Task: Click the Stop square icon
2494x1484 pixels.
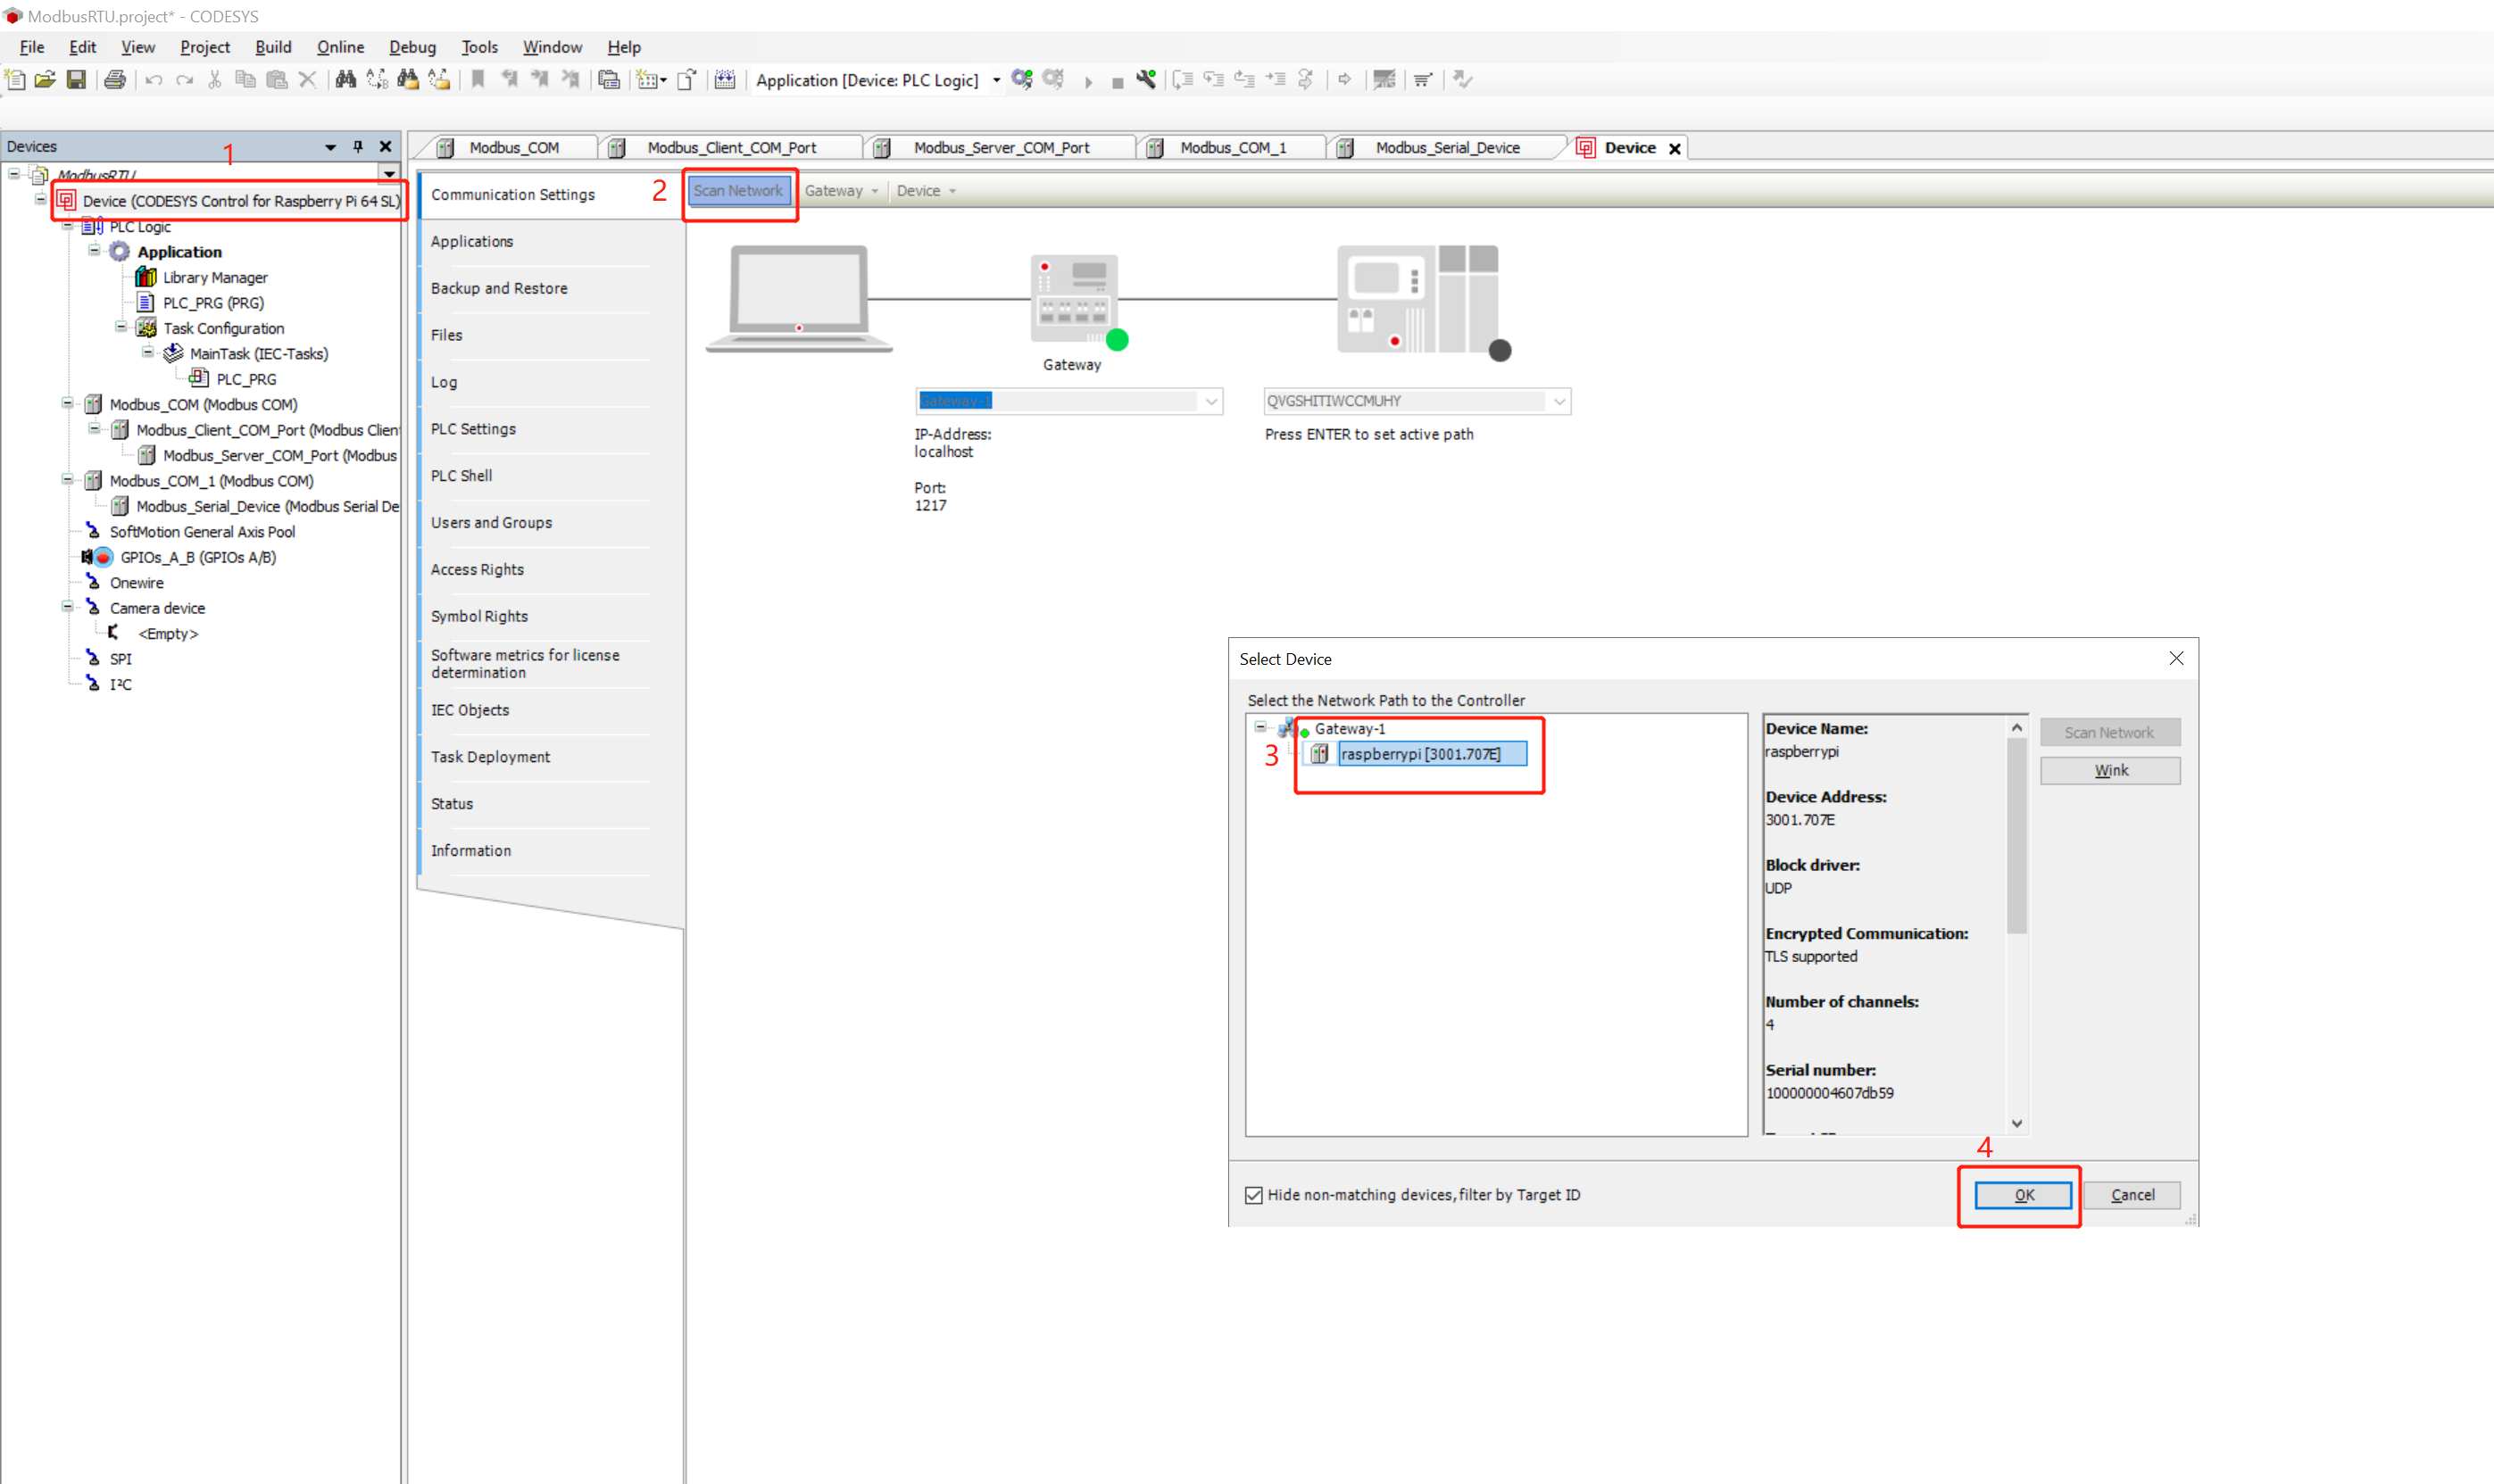Action: click(1117, 83)
